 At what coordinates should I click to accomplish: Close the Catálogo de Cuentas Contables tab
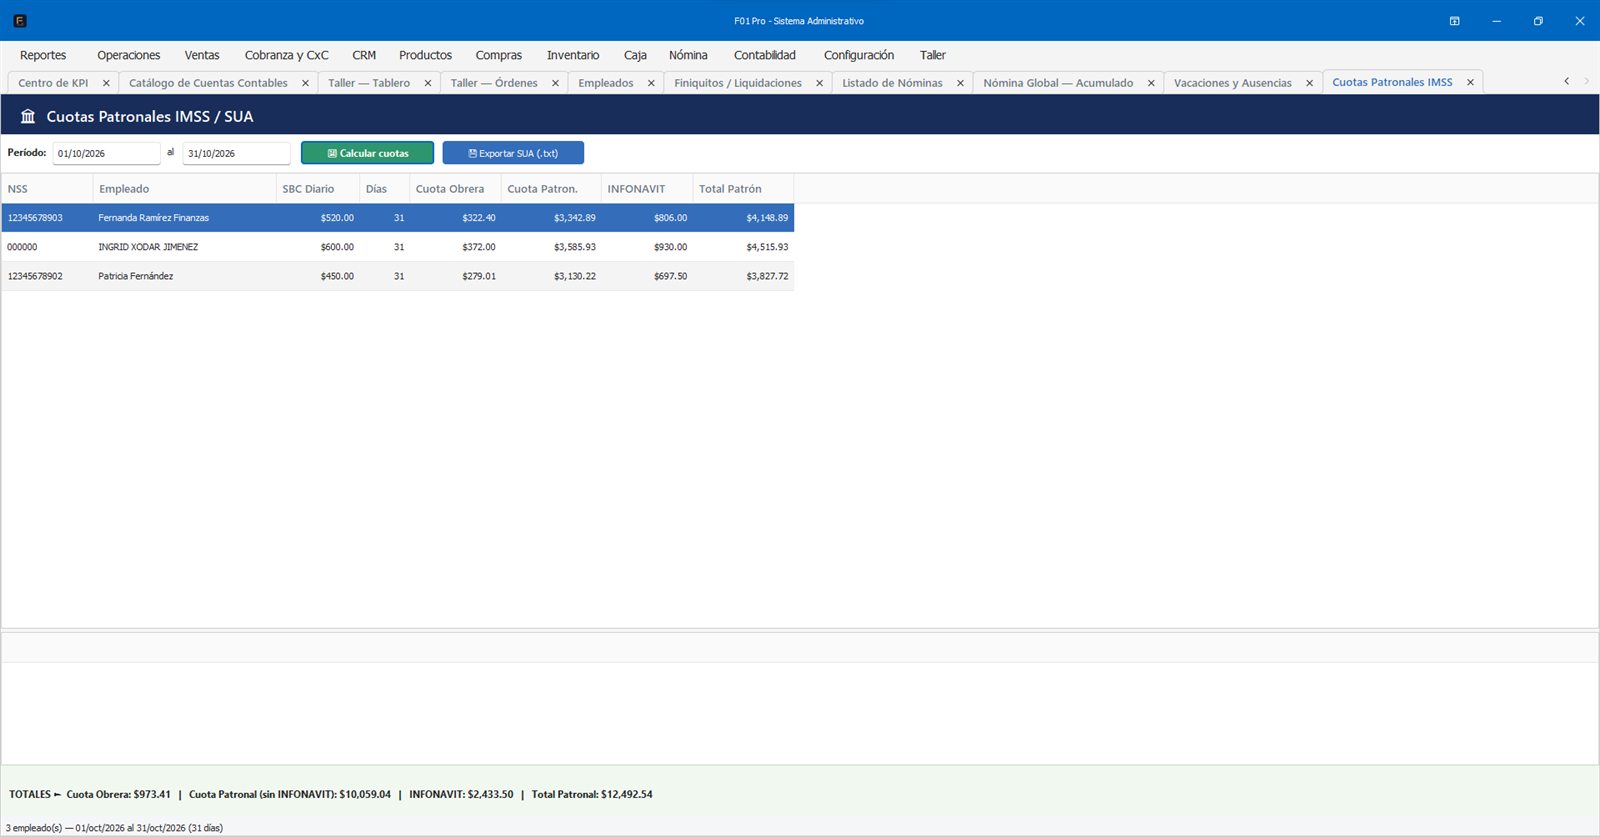(305, 83)
